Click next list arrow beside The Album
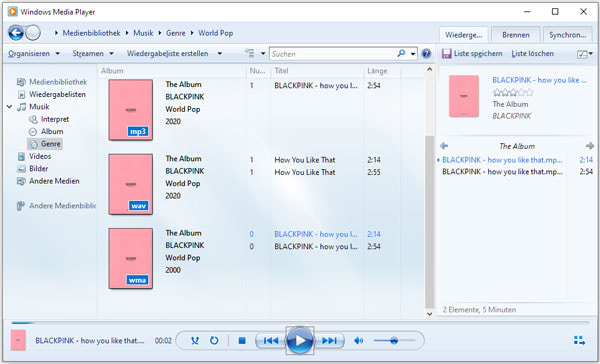The height and width of the screenshot is (364, 600). point(590,146)
